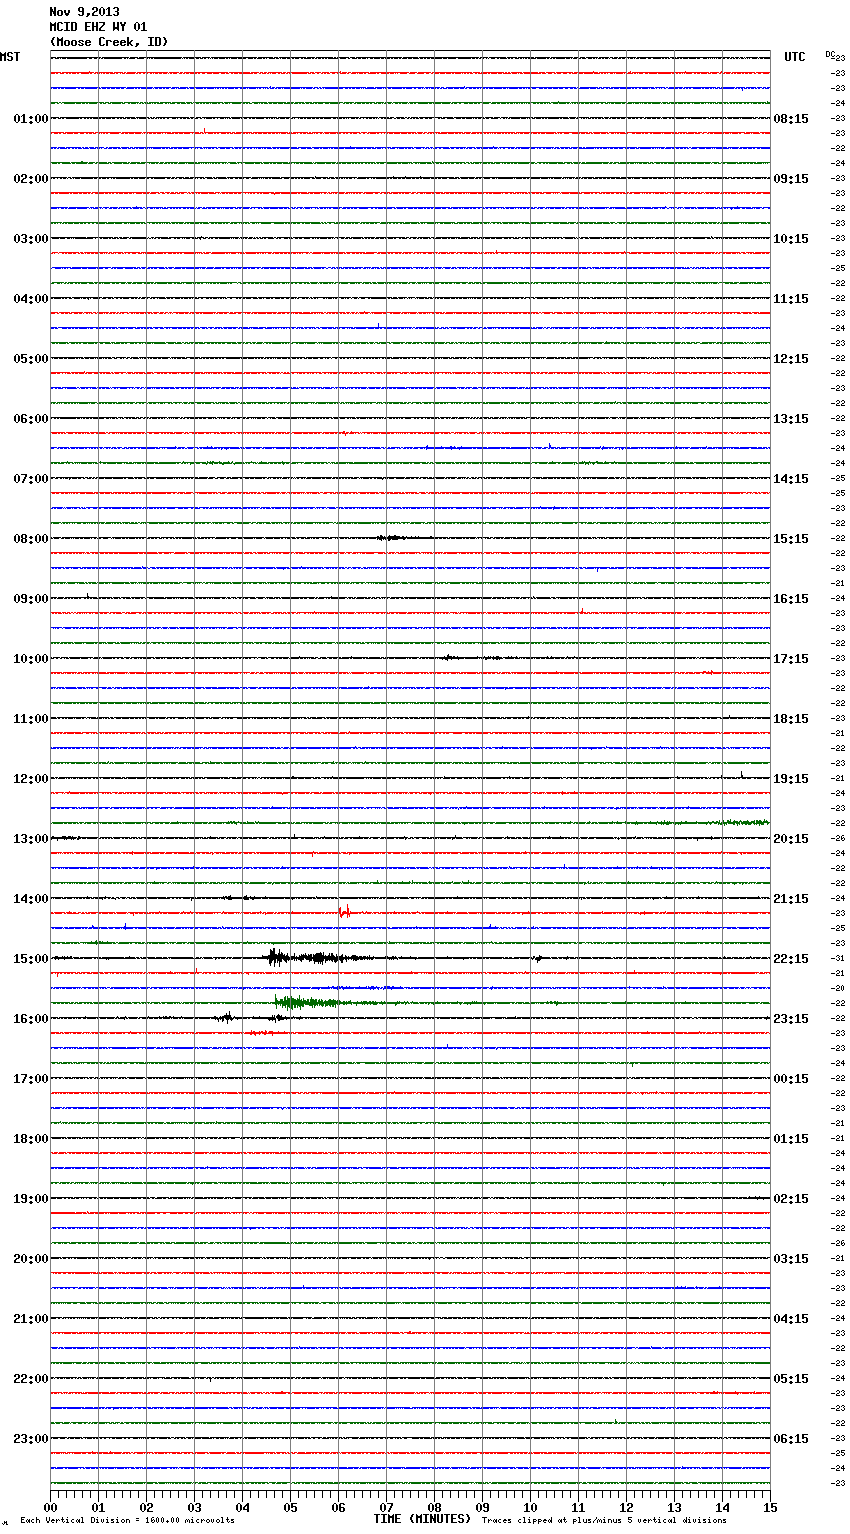Click the 'TIME (MINUTES)' axis title

point(422,1519)
